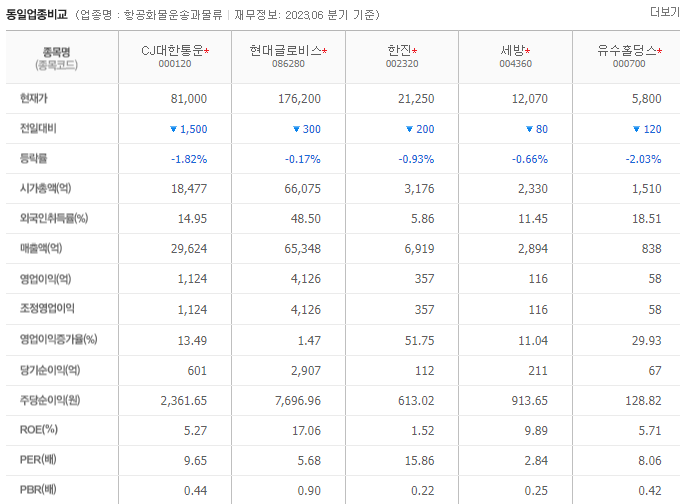Click the 외국인취득률(%) row label
This screenshot has height=504, width=680.
tap(54, 218)
